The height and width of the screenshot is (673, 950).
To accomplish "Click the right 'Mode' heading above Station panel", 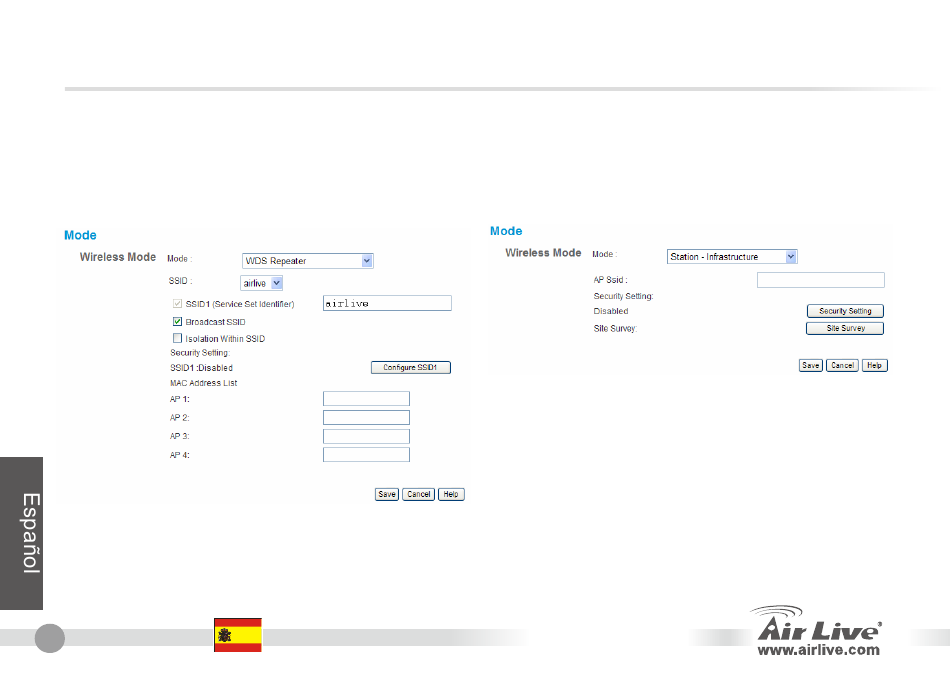I will tap(506, 231).
